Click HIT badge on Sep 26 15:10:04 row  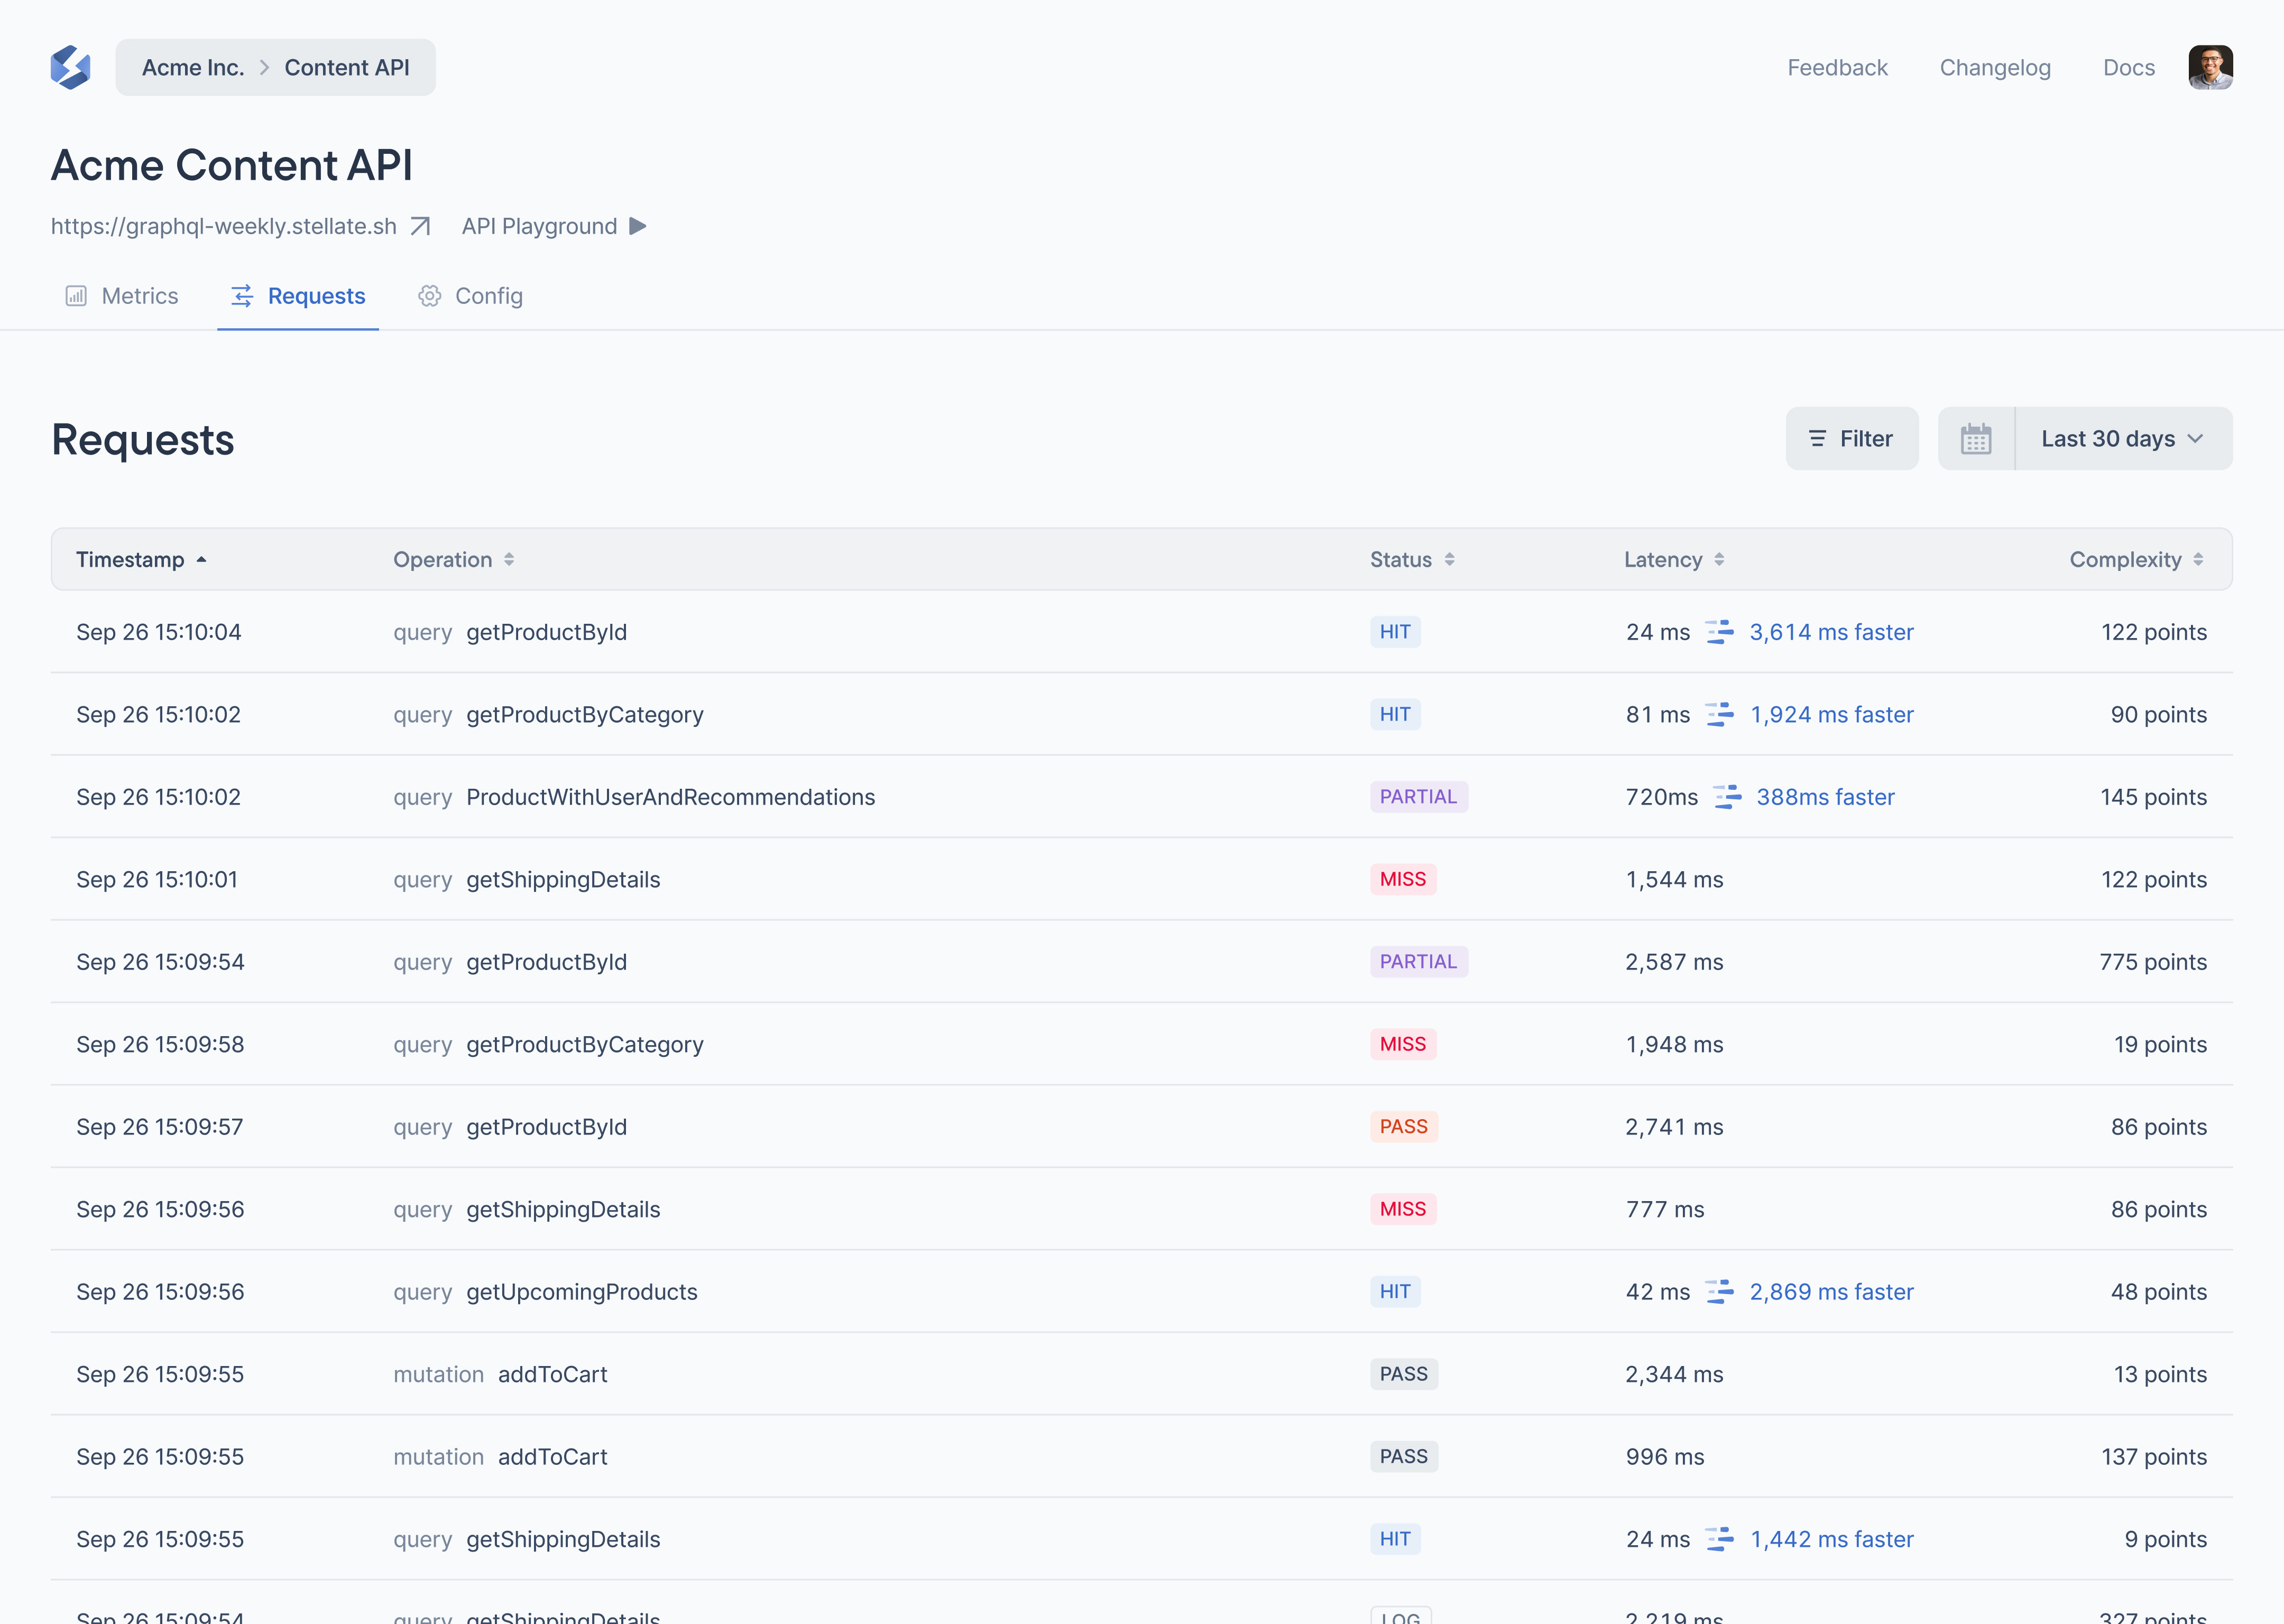tap(1395, 632)
